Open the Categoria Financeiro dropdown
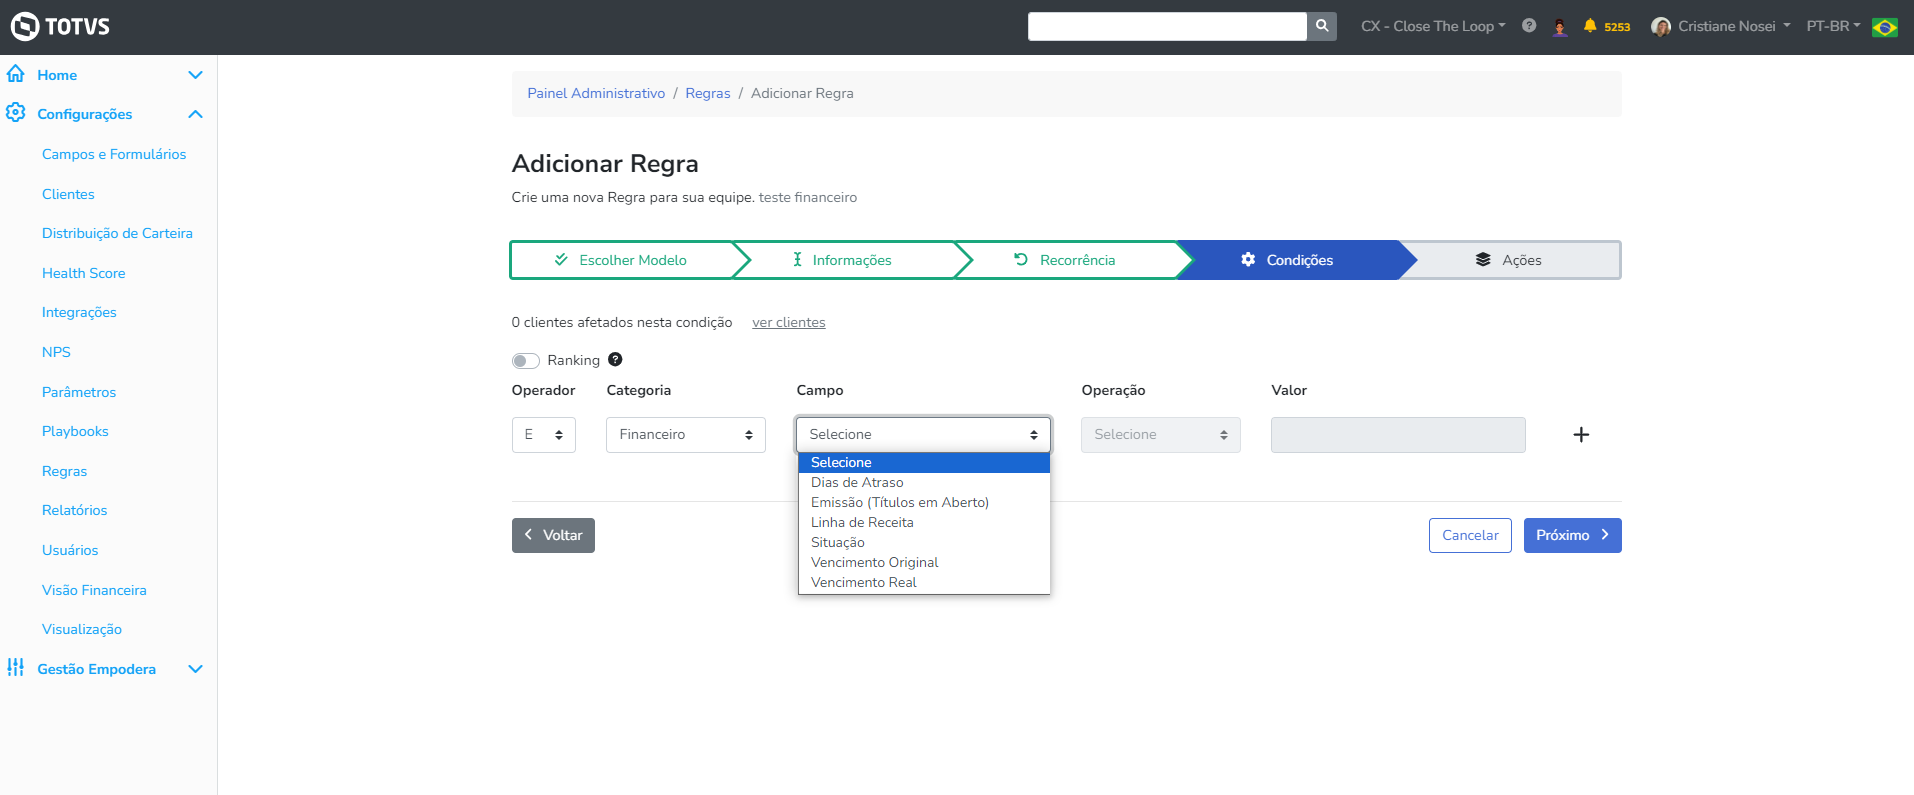This screenshot has width=1914, height=795. click(x=685, y=435)
